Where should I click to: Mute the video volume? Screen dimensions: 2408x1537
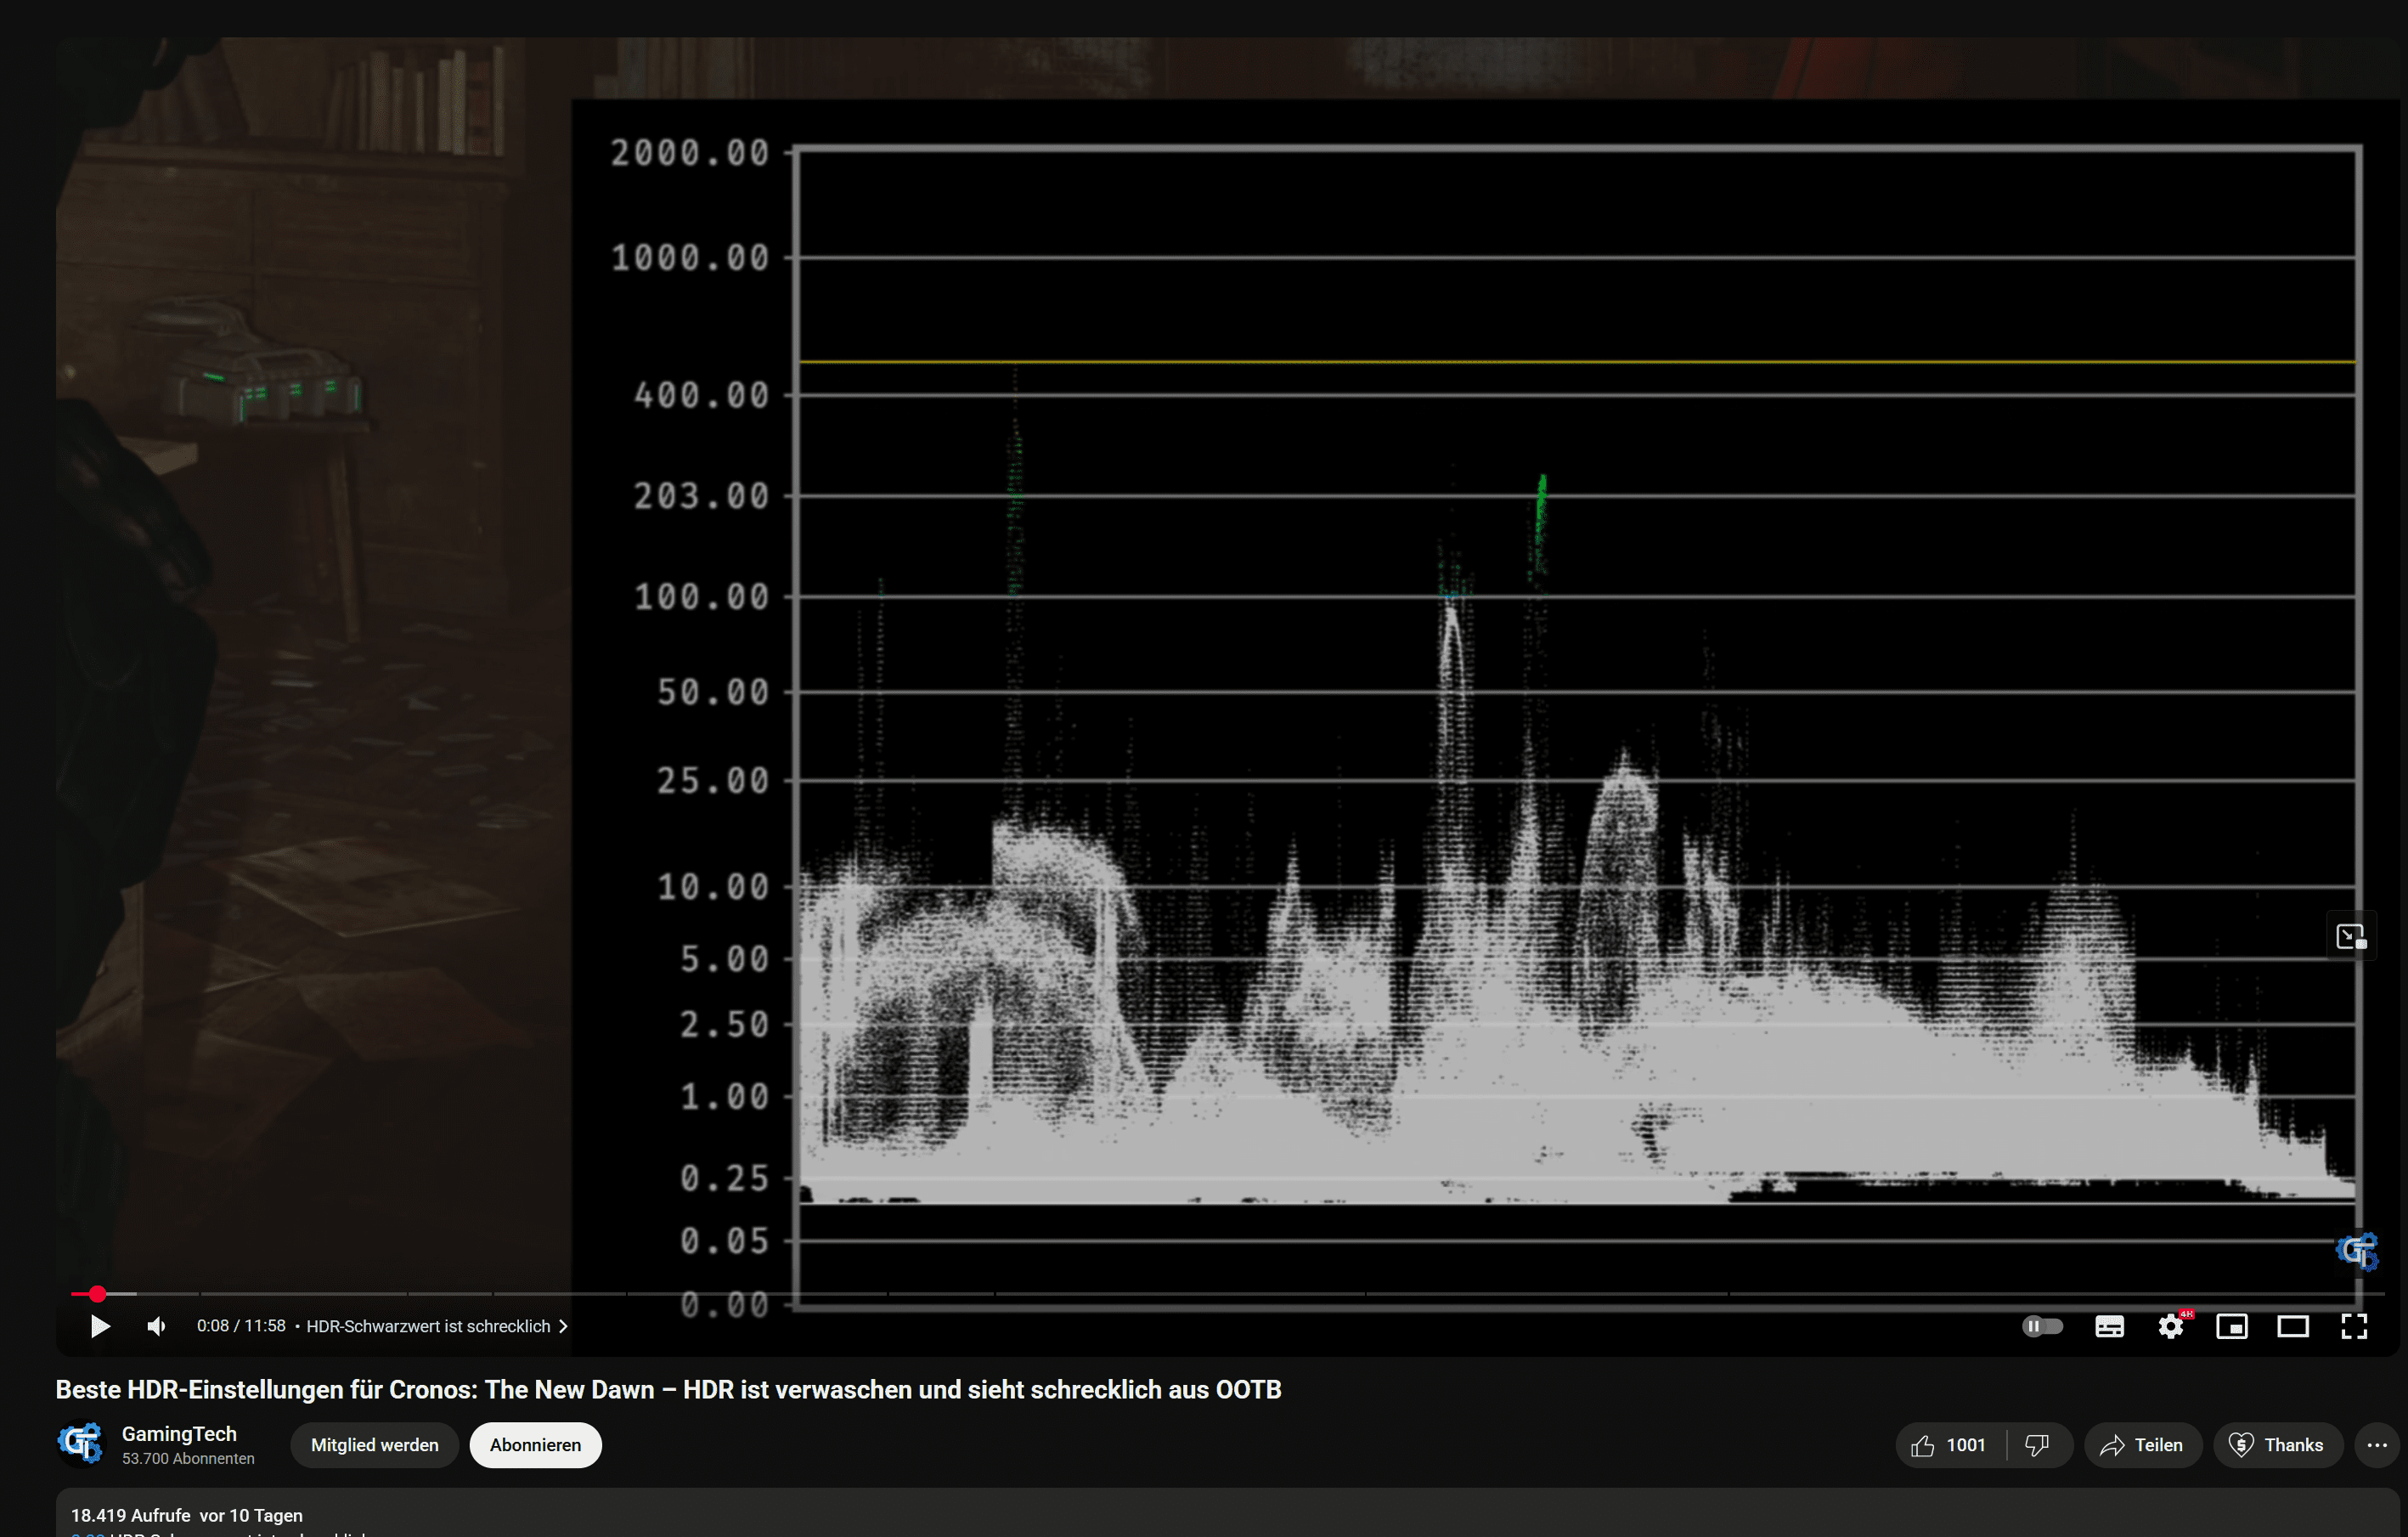tap(156, 1326)
